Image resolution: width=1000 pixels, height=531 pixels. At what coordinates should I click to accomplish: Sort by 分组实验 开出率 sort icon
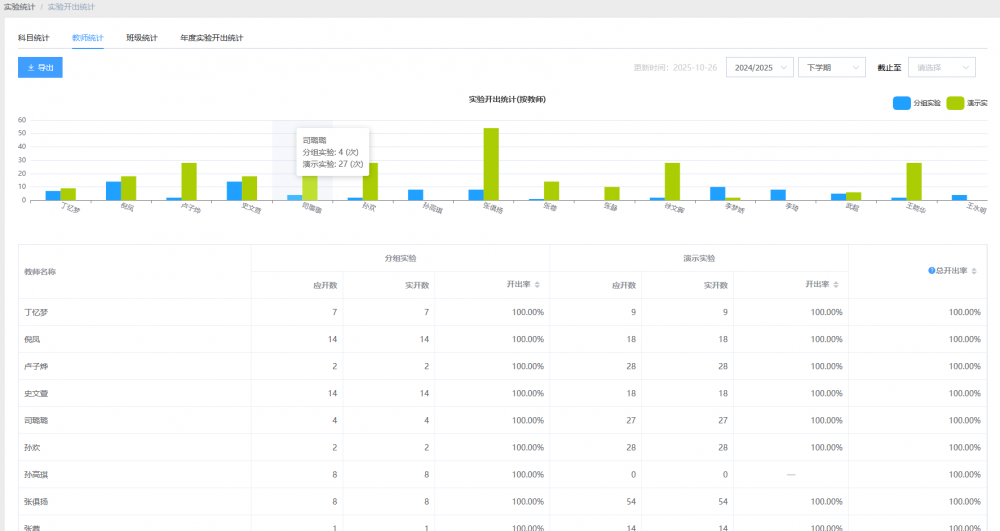coord(539,285)
